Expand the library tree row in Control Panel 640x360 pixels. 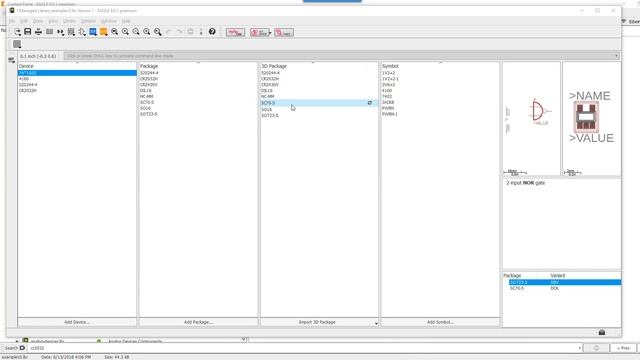tap(17, 341)
